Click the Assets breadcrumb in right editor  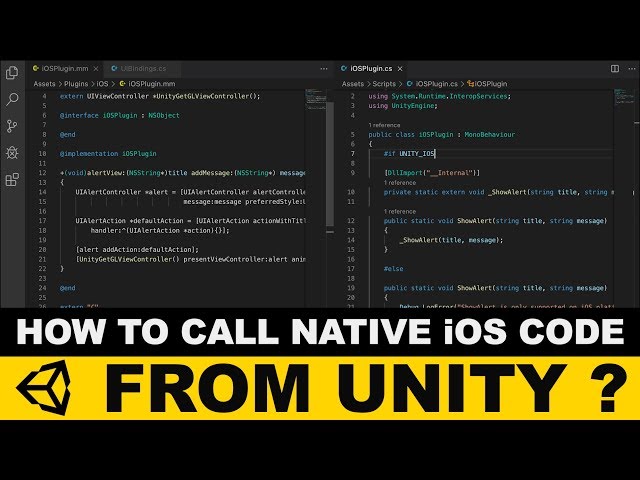353,84
